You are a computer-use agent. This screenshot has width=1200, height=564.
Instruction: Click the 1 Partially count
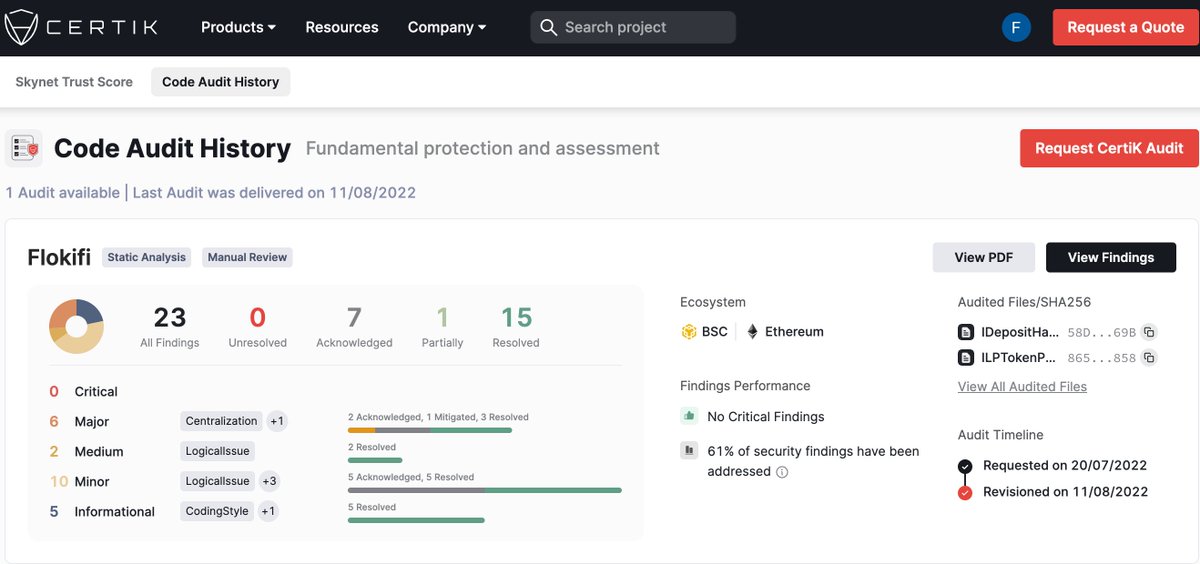click(x=442, y=326)
